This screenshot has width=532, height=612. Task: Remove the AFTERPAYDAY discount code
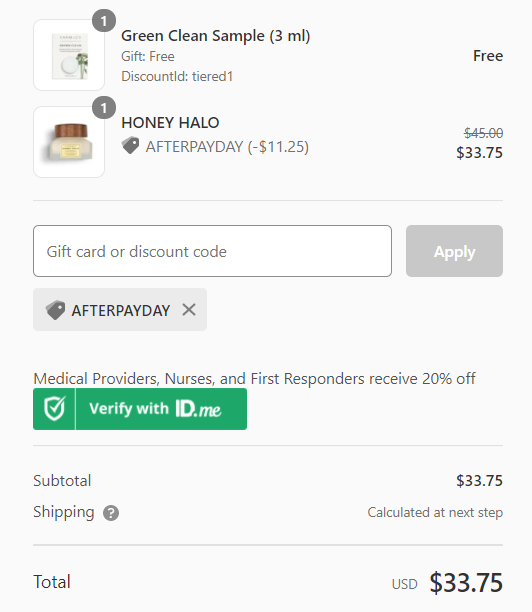click(x=189, y=310)
